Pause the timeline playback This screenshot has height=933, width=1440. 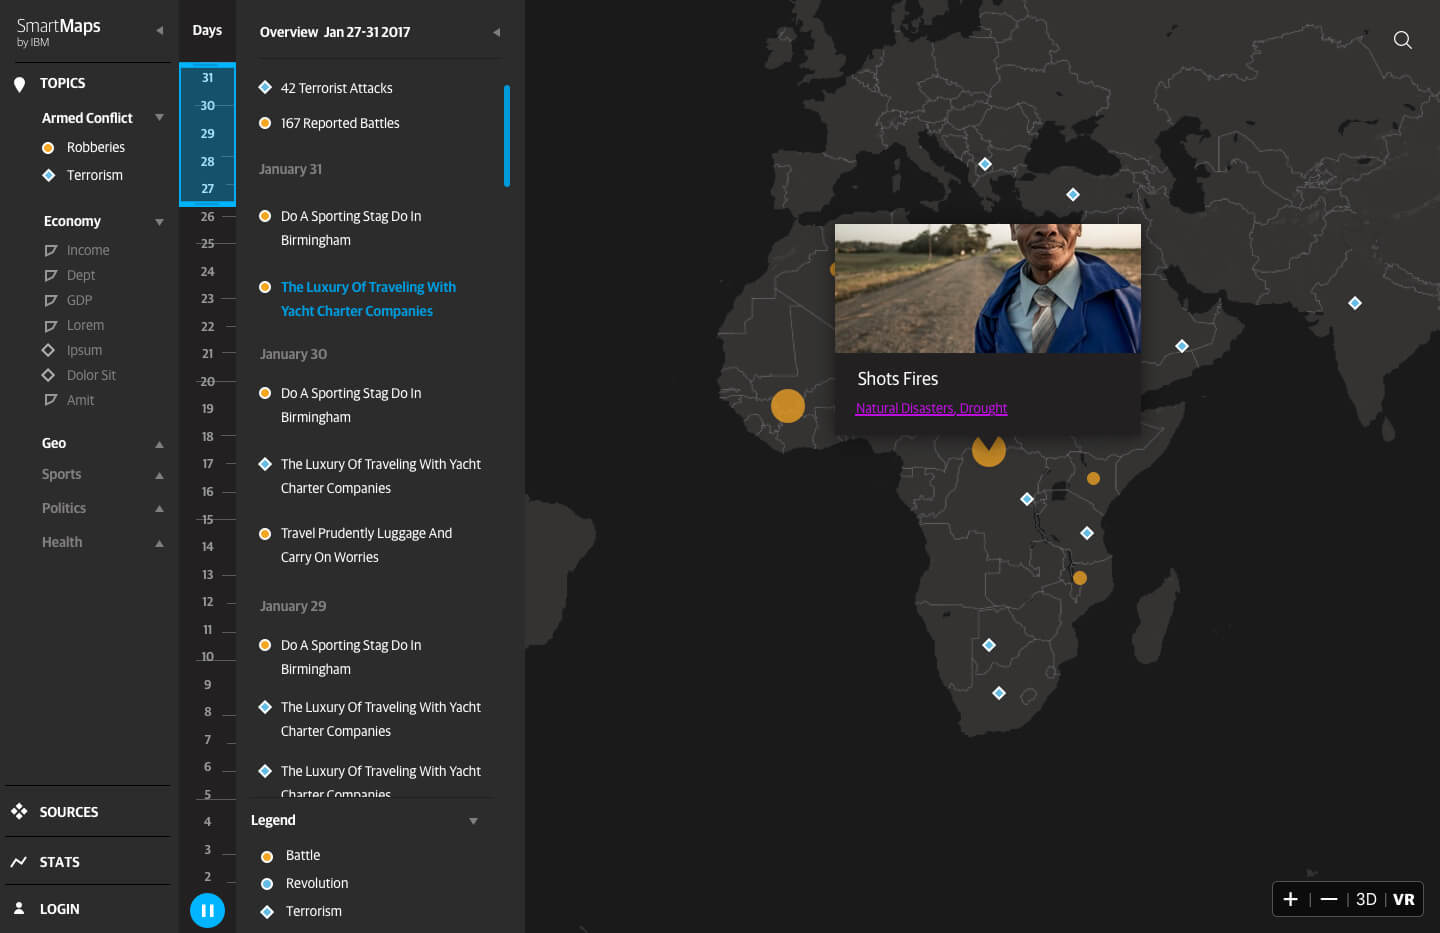pyautogui.click(x=207, y=910)
